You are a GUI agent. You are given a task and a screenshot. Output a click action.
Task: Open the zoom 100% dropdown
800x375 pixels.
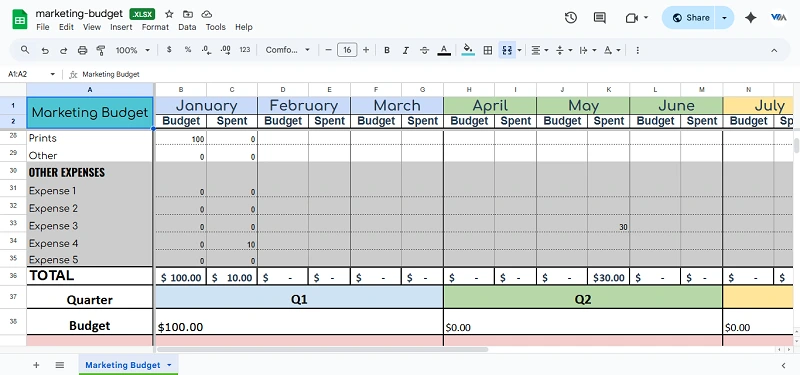(133, 50)
